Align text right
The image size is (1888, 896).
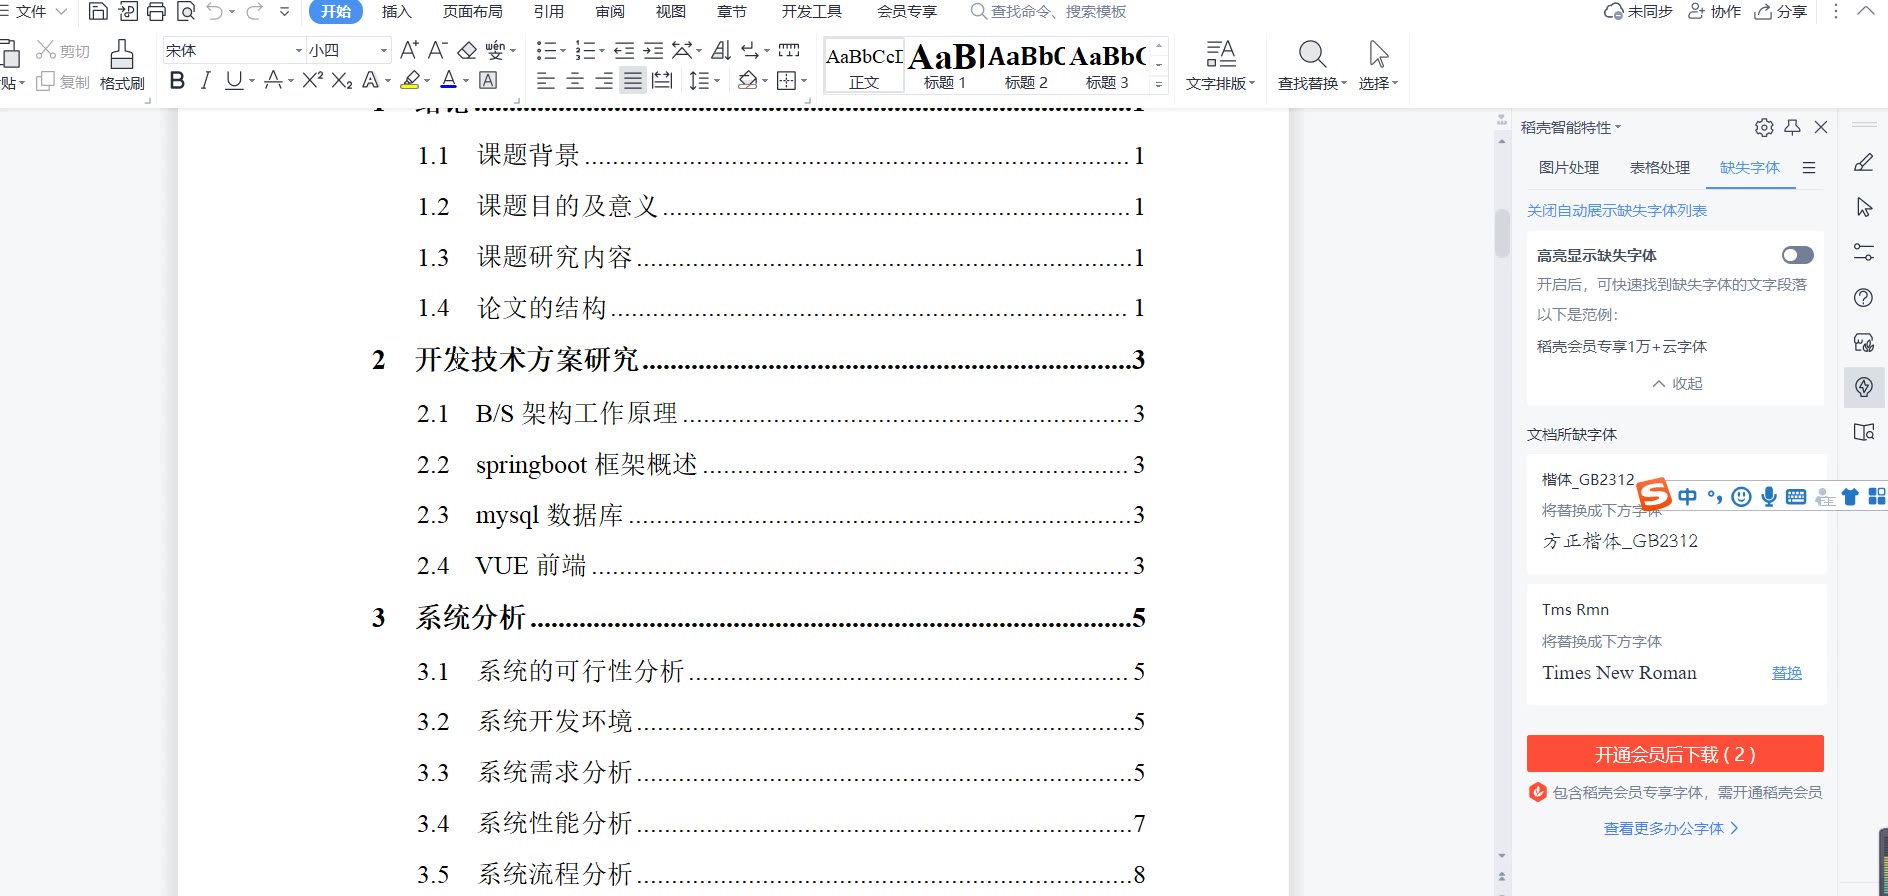(x=604, y=81)
